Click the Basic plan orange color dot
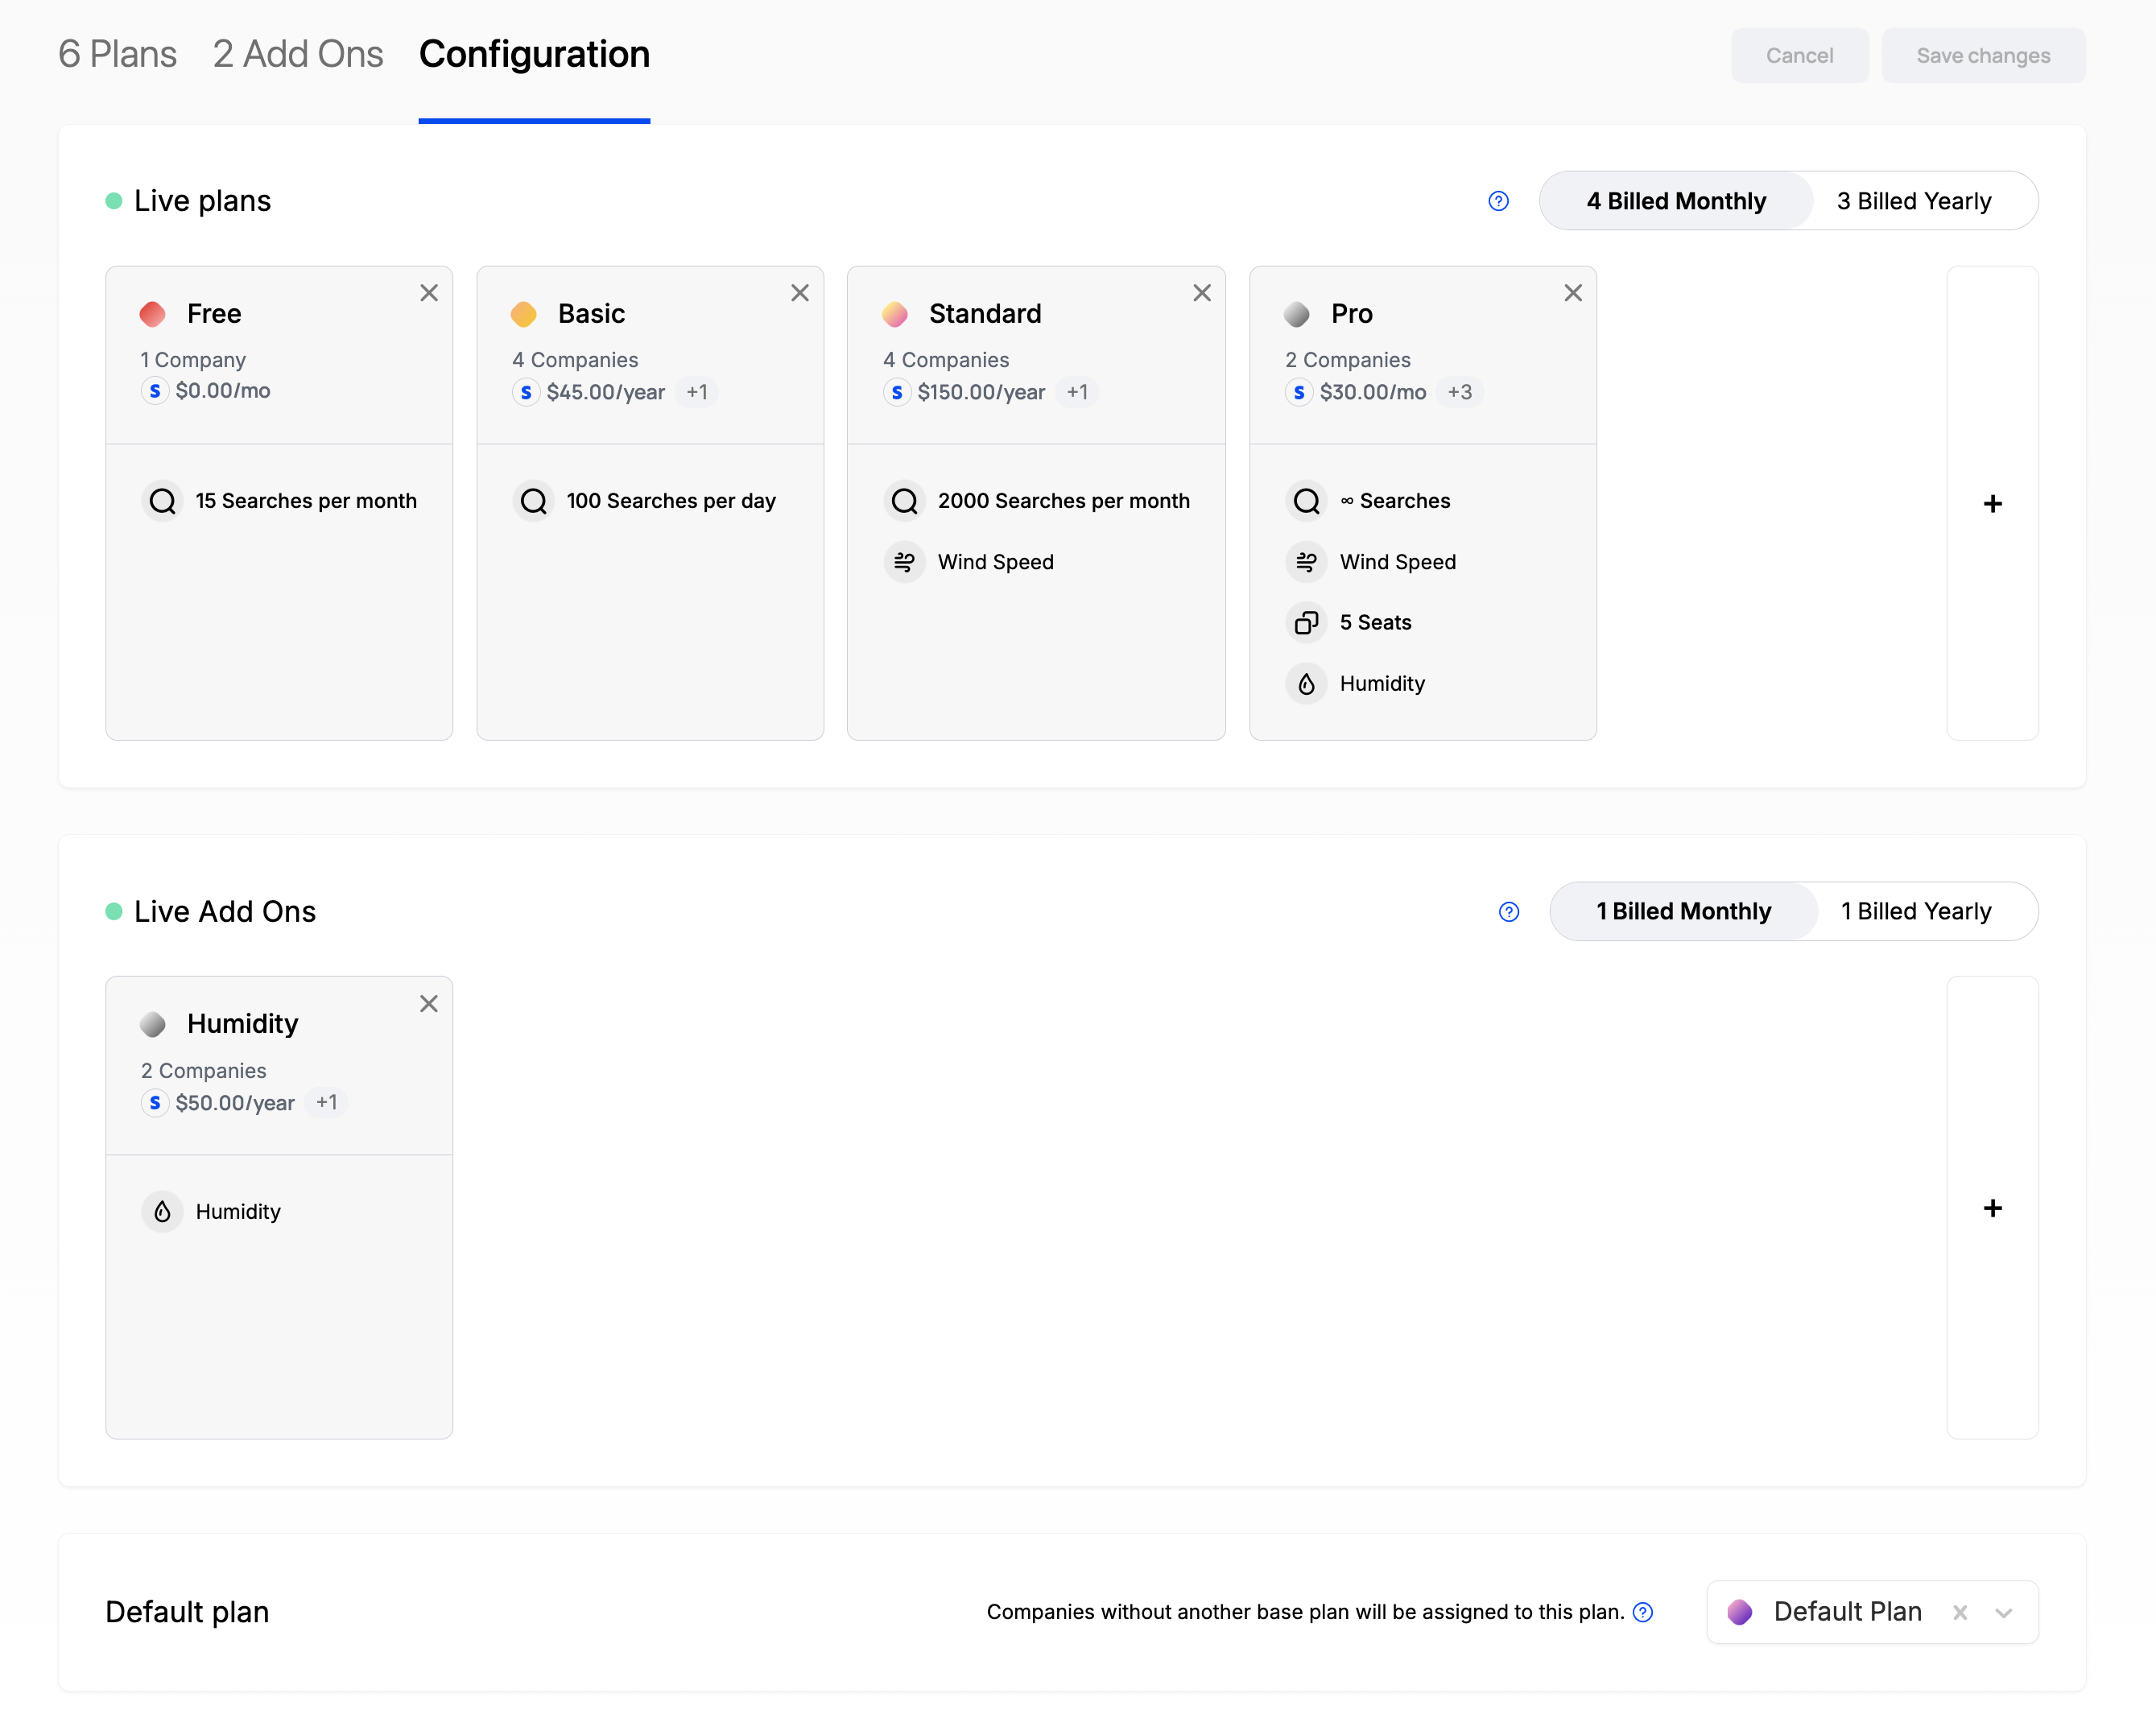The width and height of the screenshot is (2156, 1710). (x=523, y=314)
